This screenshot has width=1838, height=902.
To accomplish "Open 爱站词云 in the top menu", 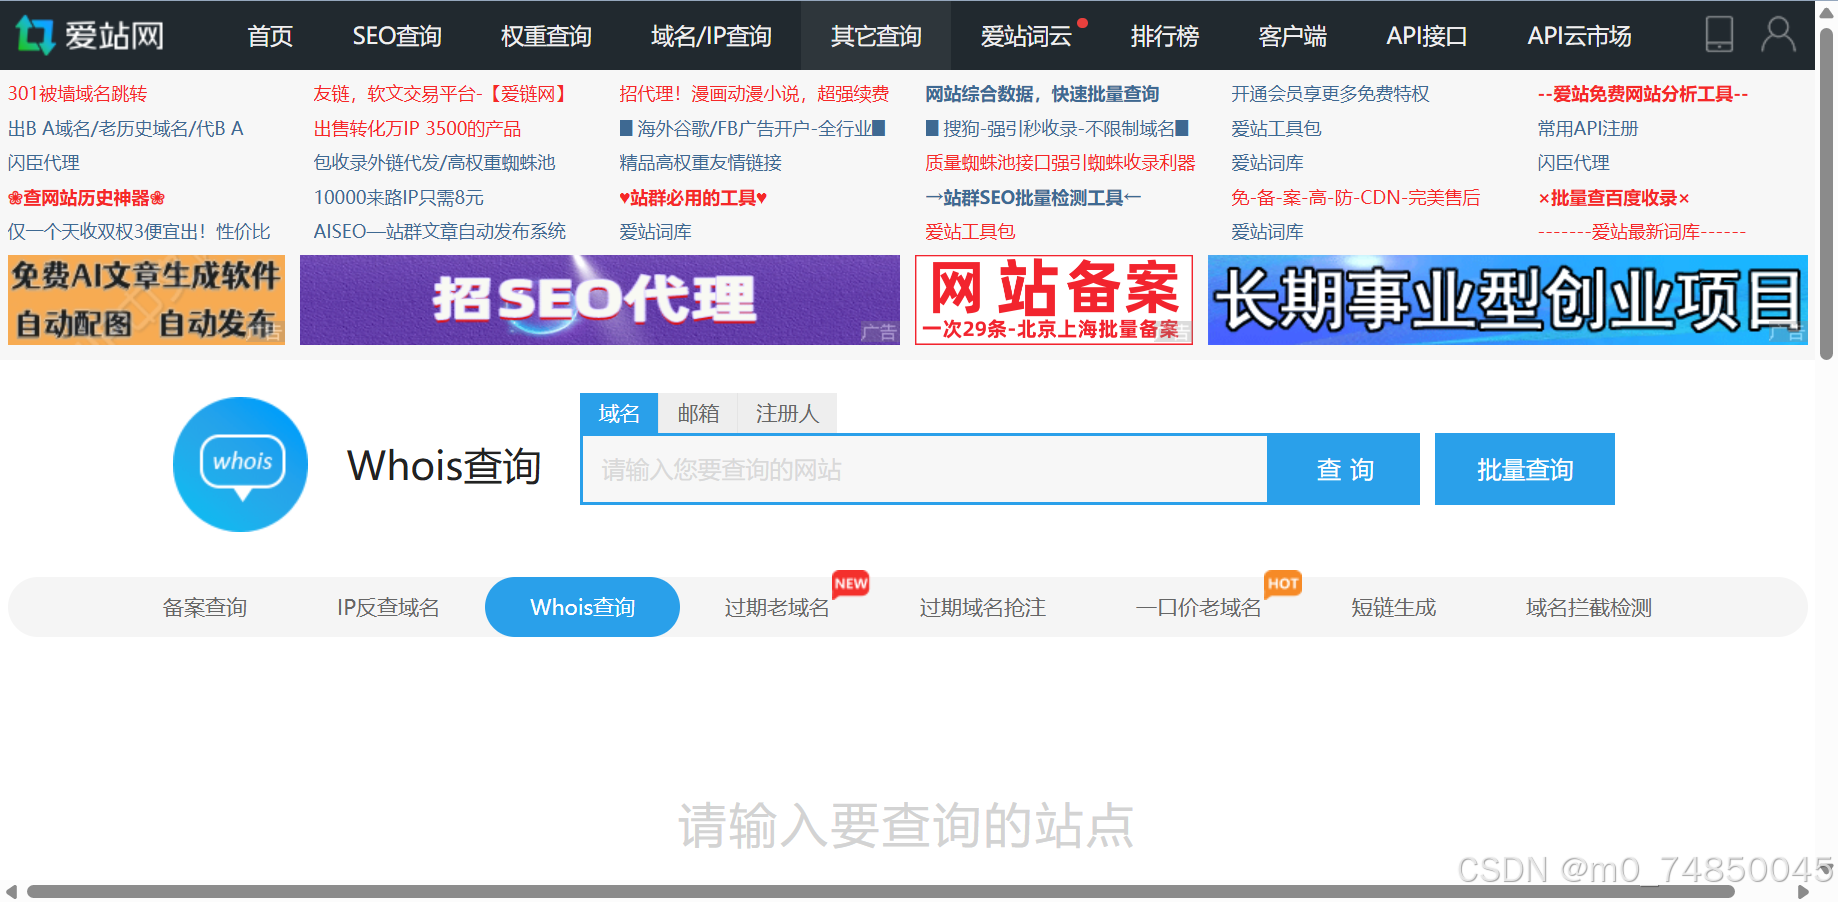I will (1026, 36).
